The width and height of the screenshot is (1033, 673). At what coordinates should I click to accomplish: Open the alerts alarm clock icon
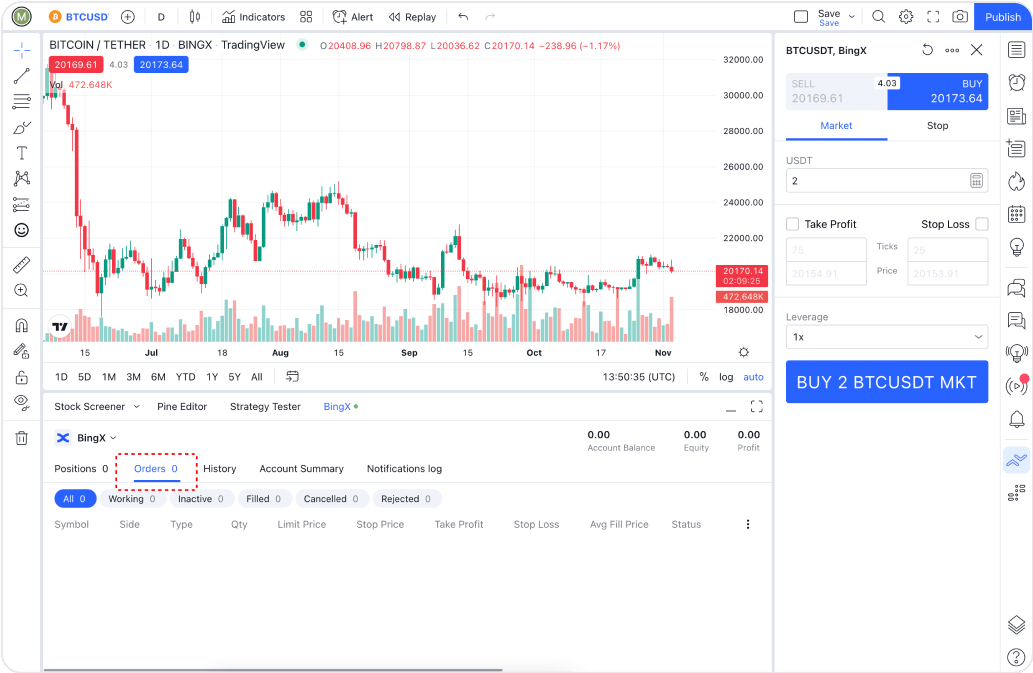click(1016, 83)
